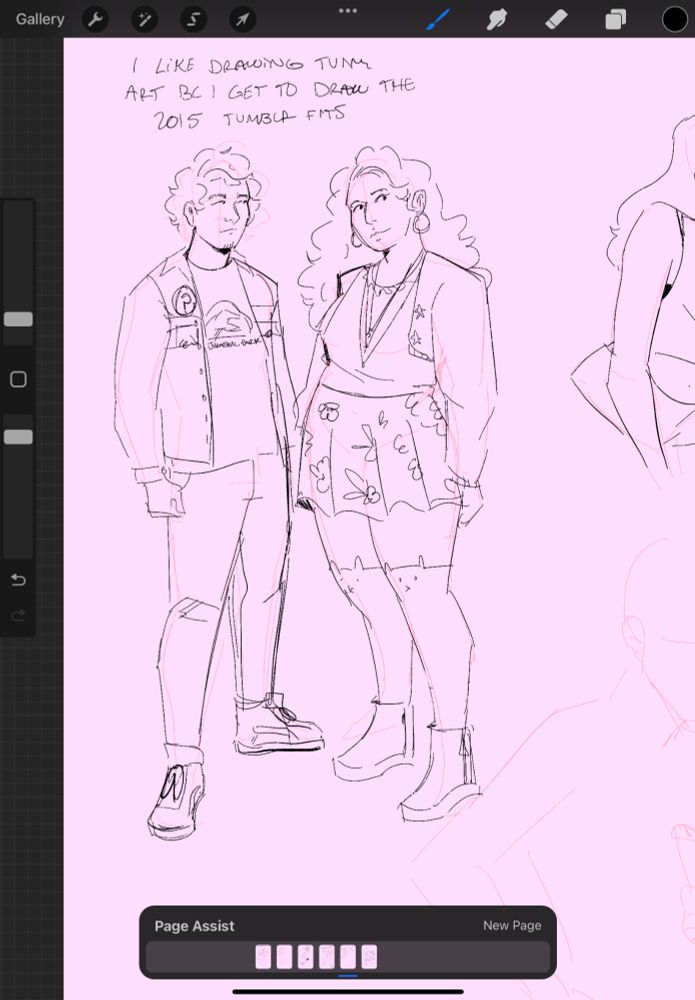The height and width of the screenshot is (1000, 695).
Task: Redo via the sidebar redo arrow
Action: (18, 615)
